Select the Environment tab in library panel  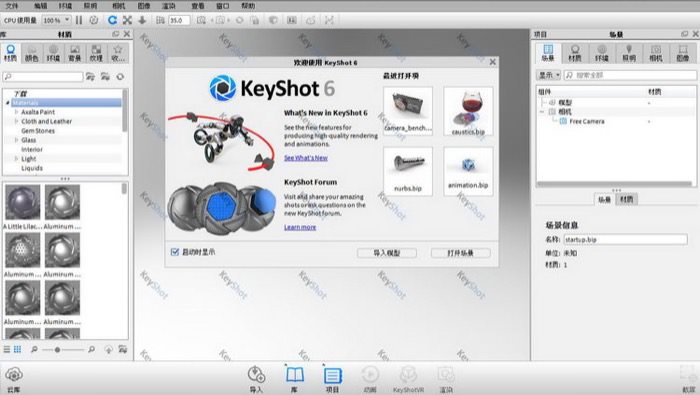pyautogui.click(x=53, y=53)
